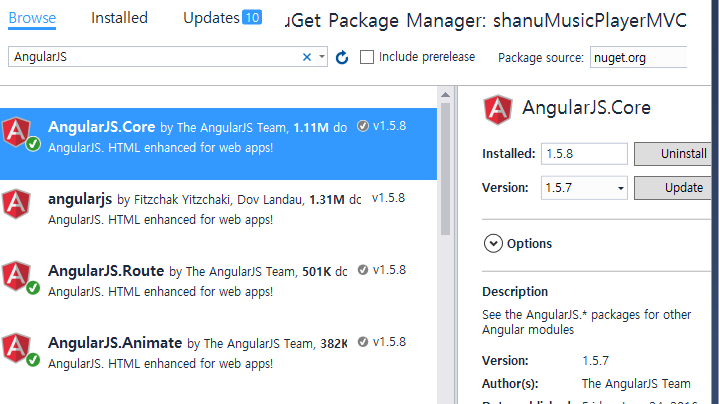
Task: Clear the AngularJS search text
Action: [307, 57]
